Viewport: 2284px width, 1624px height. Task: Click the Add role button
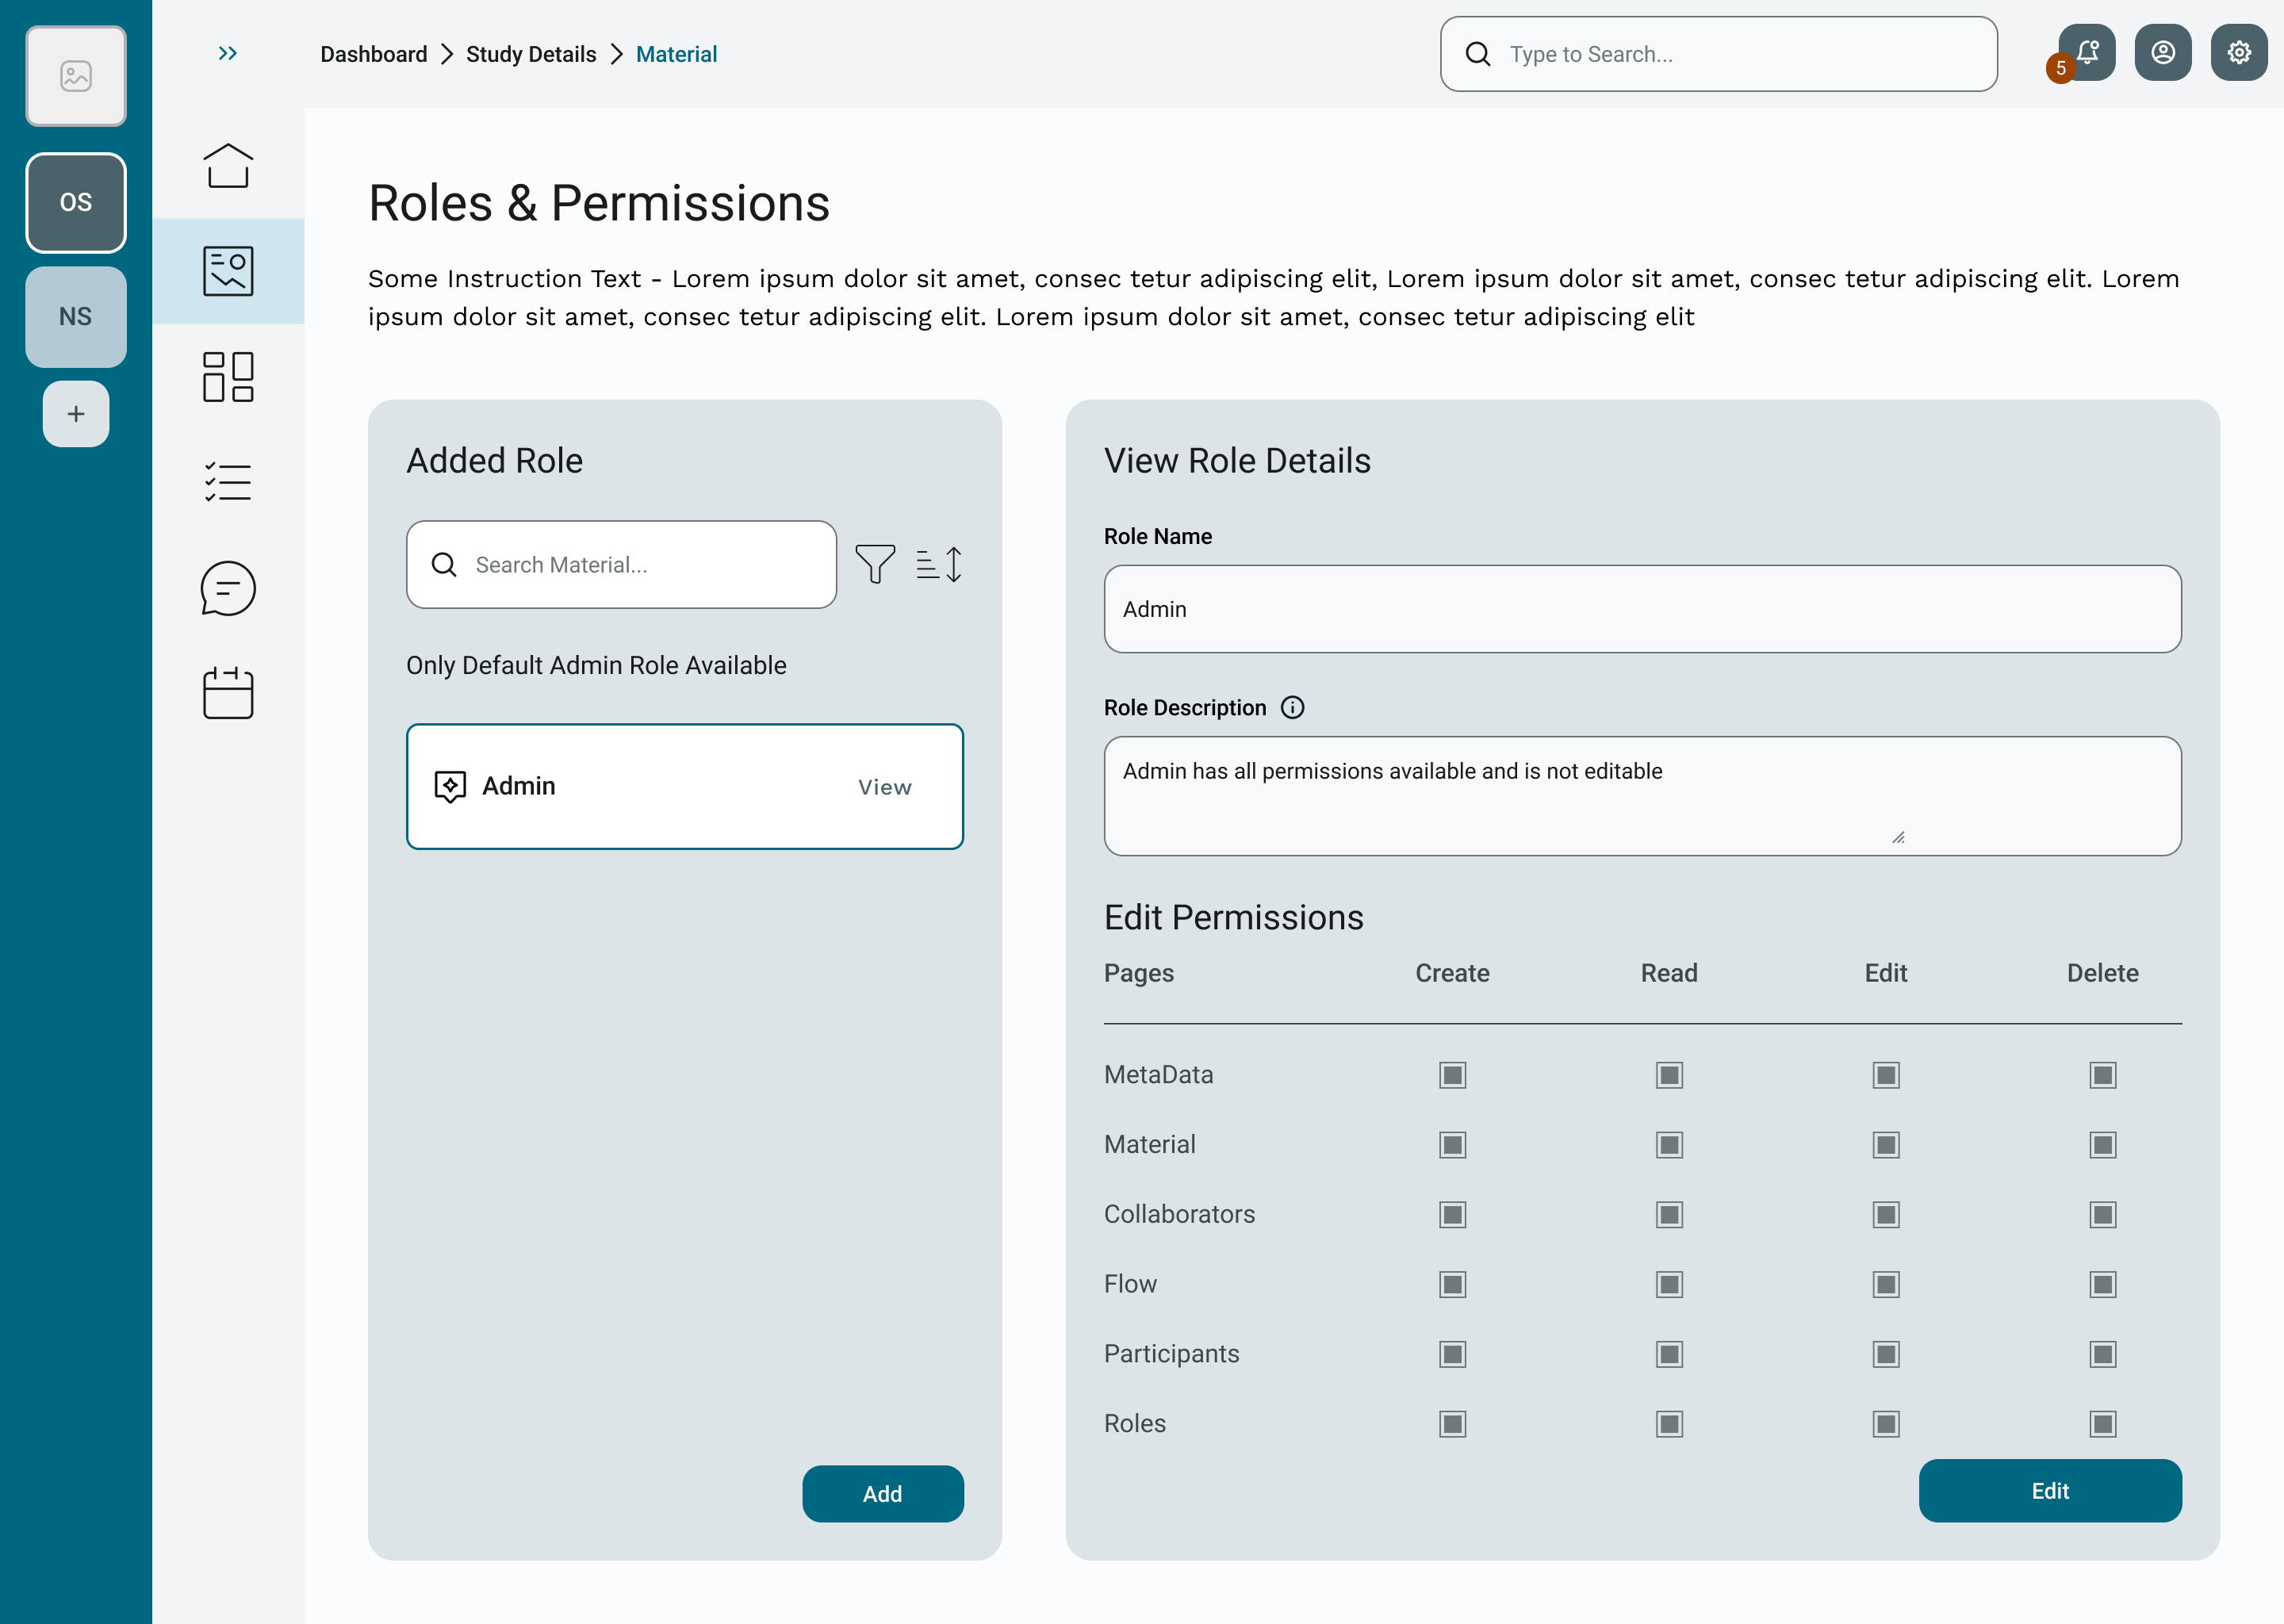(x=883, y=1494)
